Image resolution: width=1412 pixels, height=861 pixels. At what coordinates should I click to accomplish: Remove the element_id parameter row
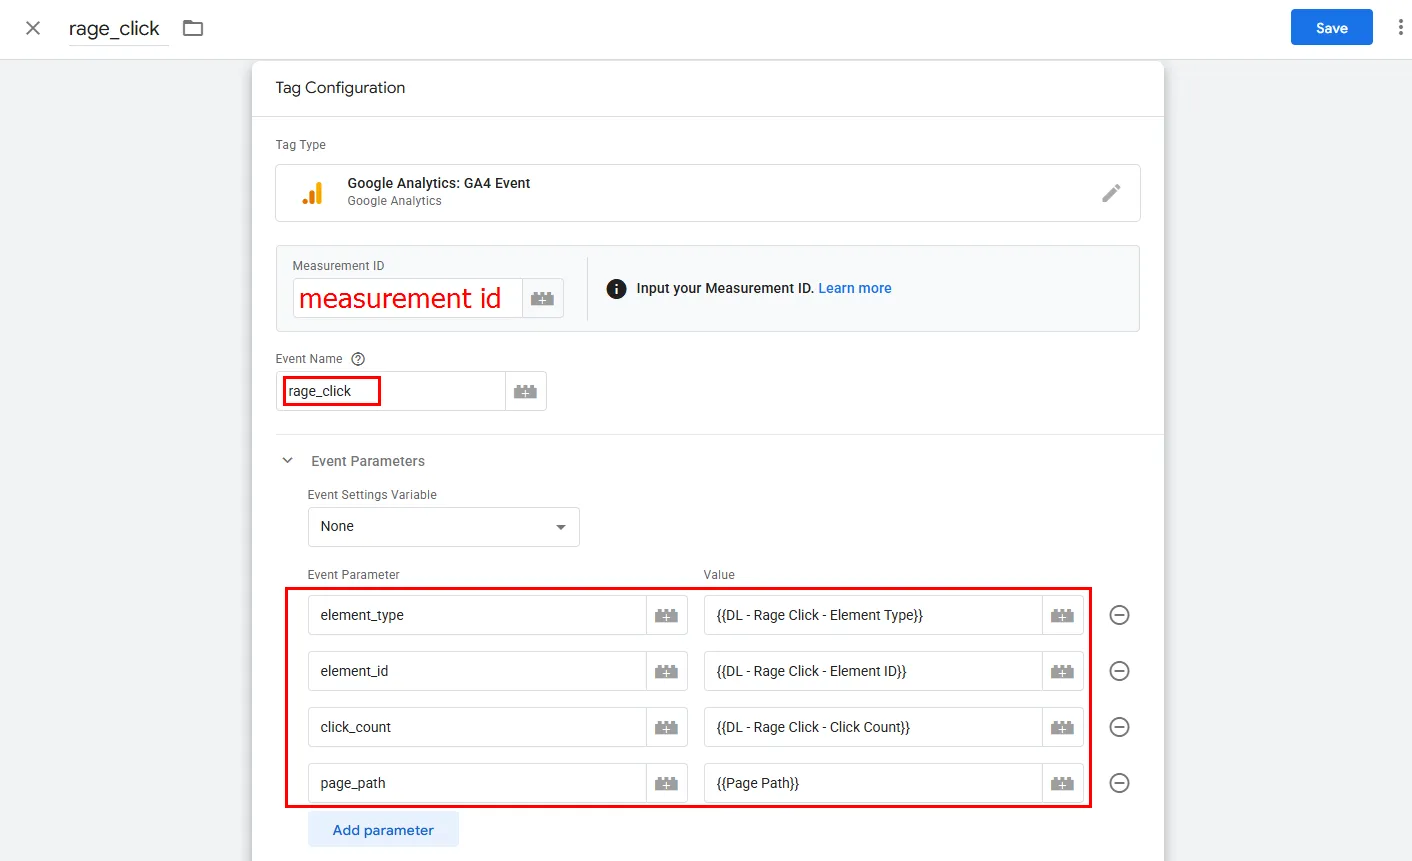(1119, 672)
